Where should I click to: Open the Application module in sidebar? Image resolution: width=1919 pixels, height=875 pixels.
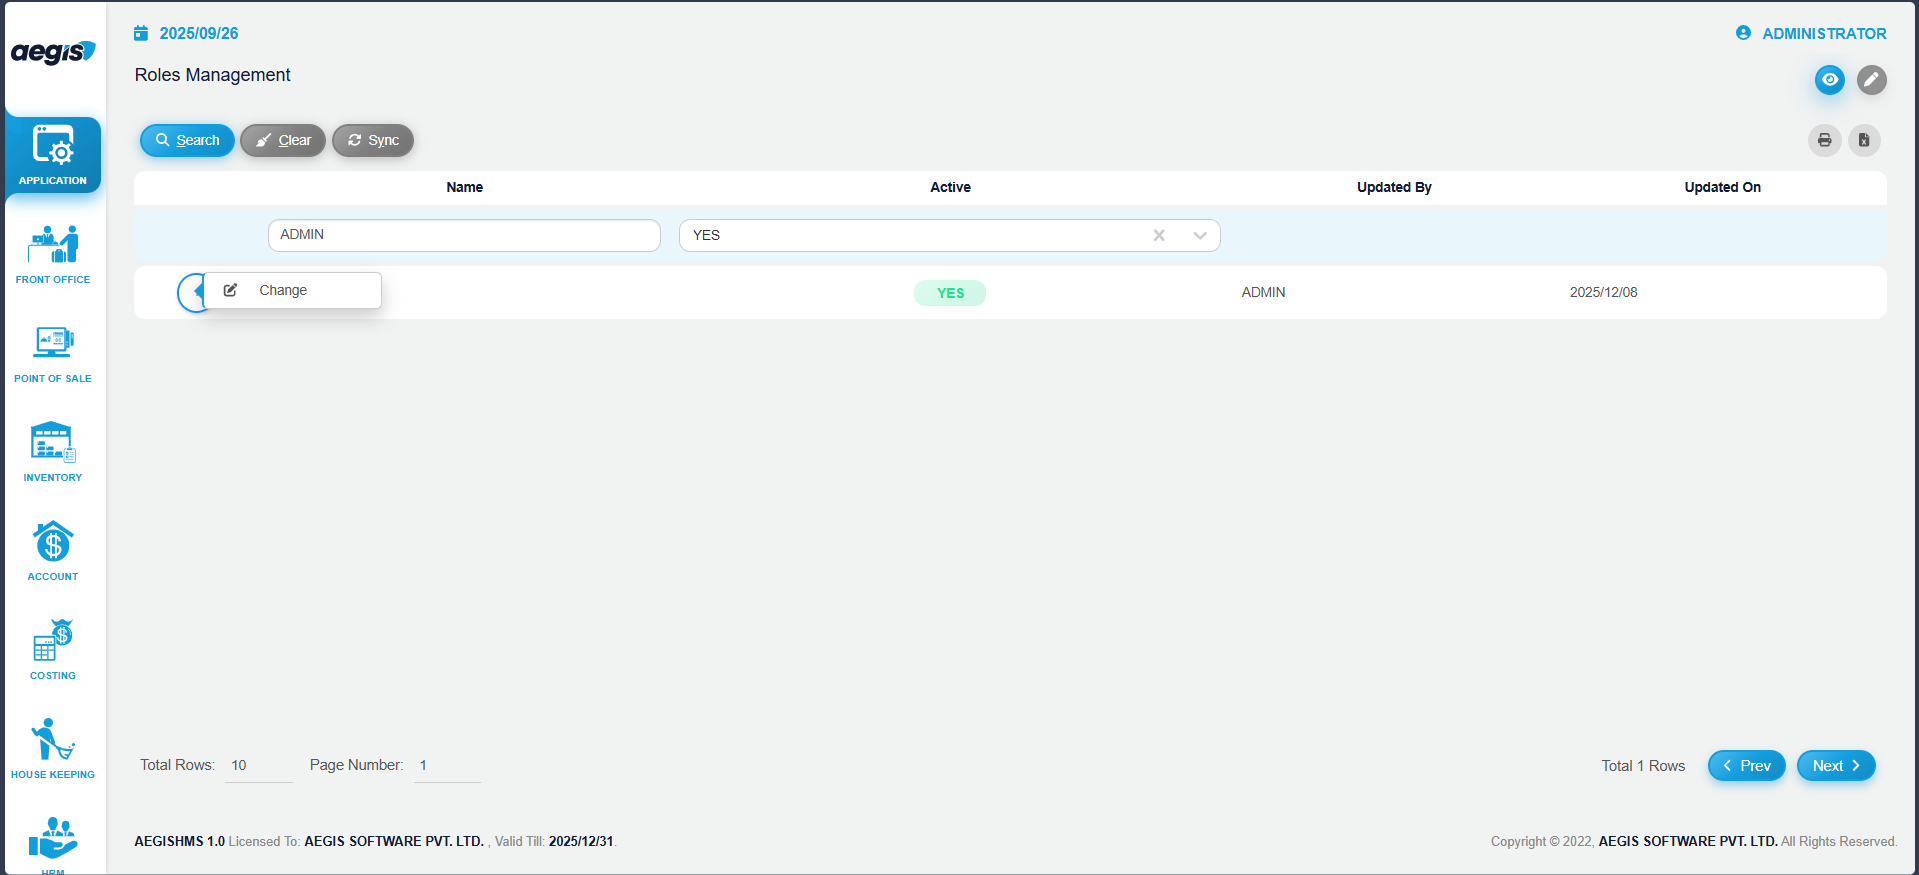[53, 155]
